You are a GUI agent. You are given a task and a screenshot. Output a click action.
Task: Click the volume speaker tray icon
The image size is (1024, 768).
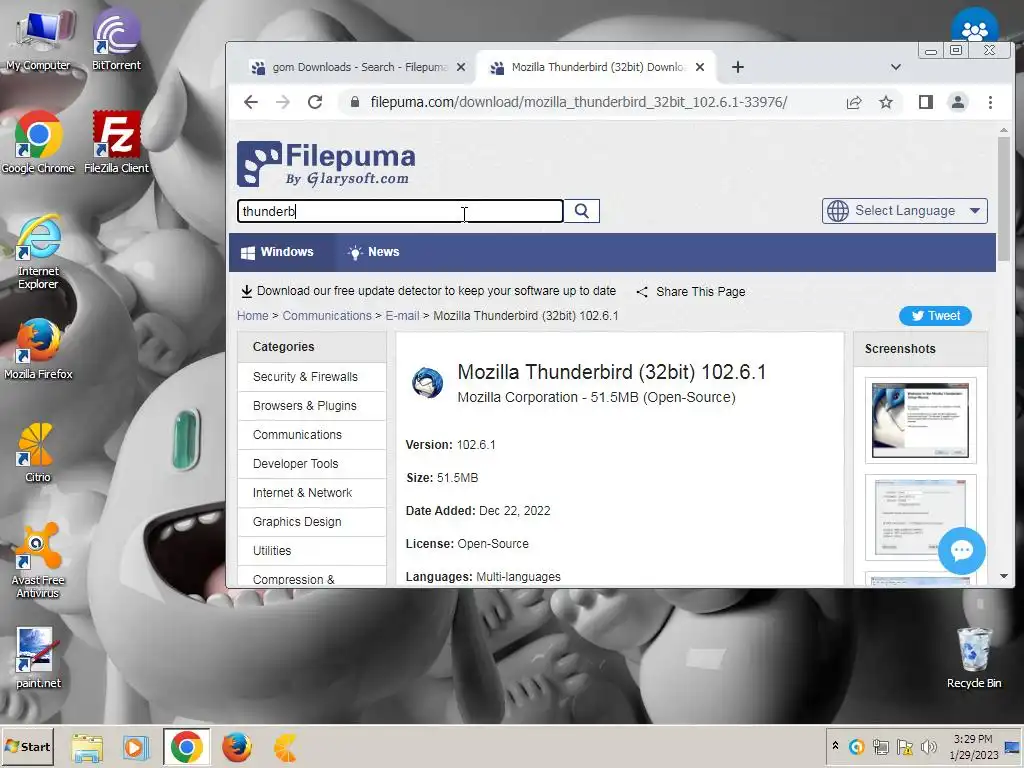(928, 746)
